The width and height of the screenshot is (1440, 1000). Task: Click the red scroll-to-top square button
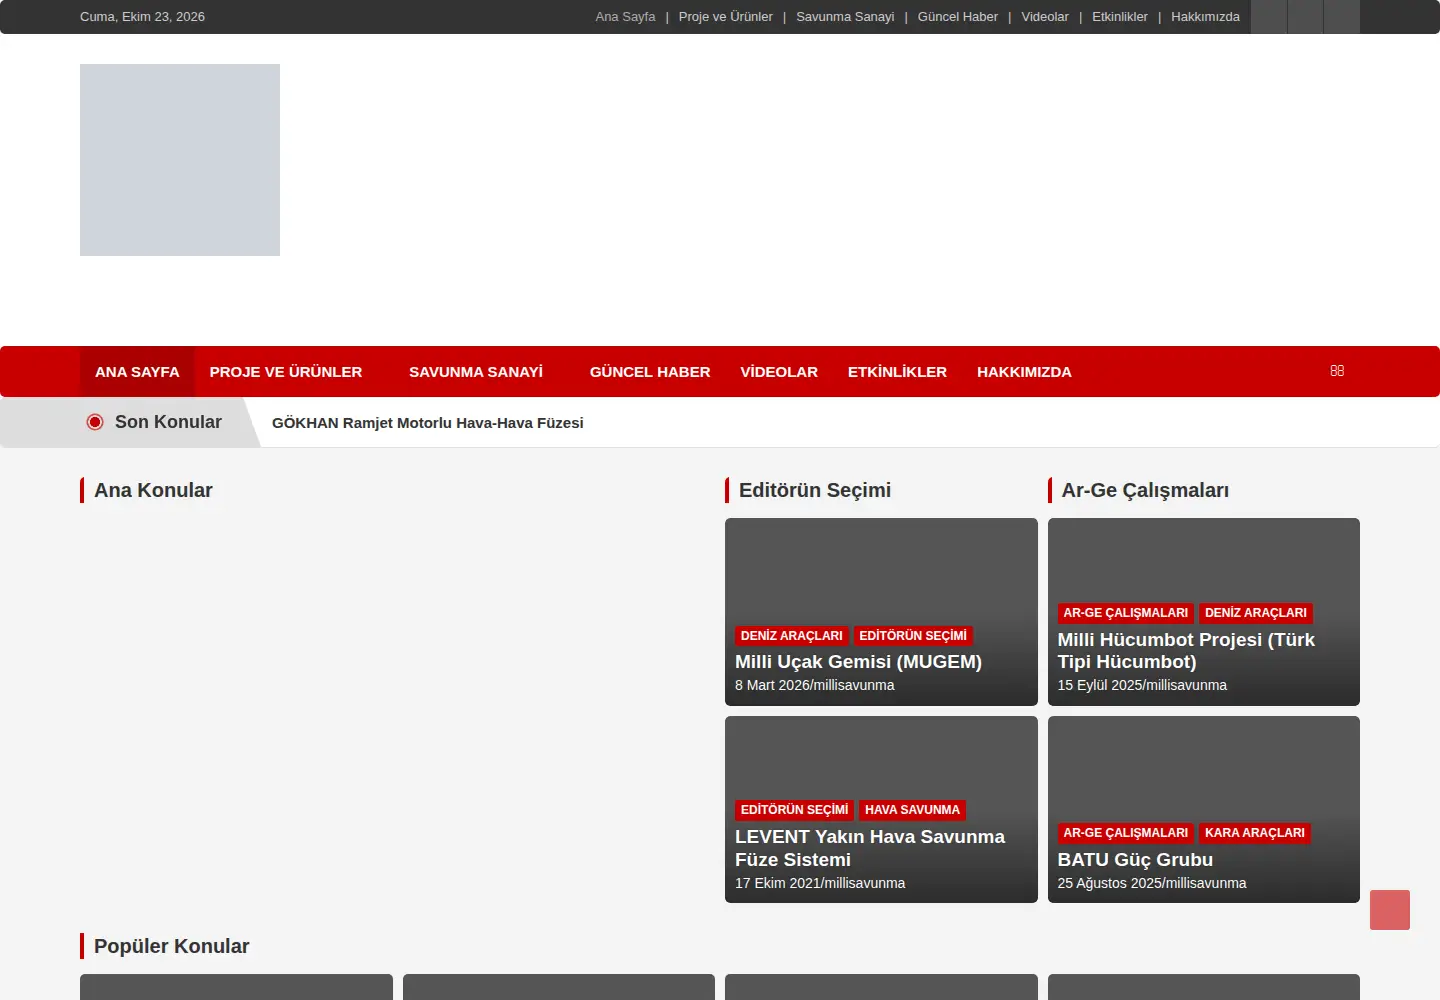[x=1390, y=910]
